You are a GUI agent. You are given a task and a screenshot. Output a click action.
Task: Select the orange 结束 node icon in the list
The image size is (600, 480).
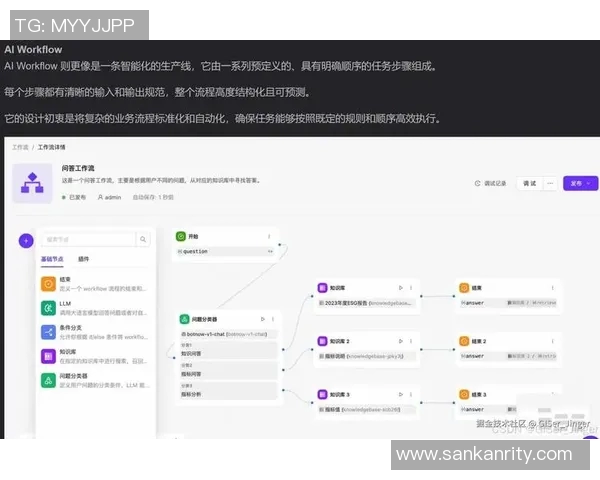(x=48, y=284)
